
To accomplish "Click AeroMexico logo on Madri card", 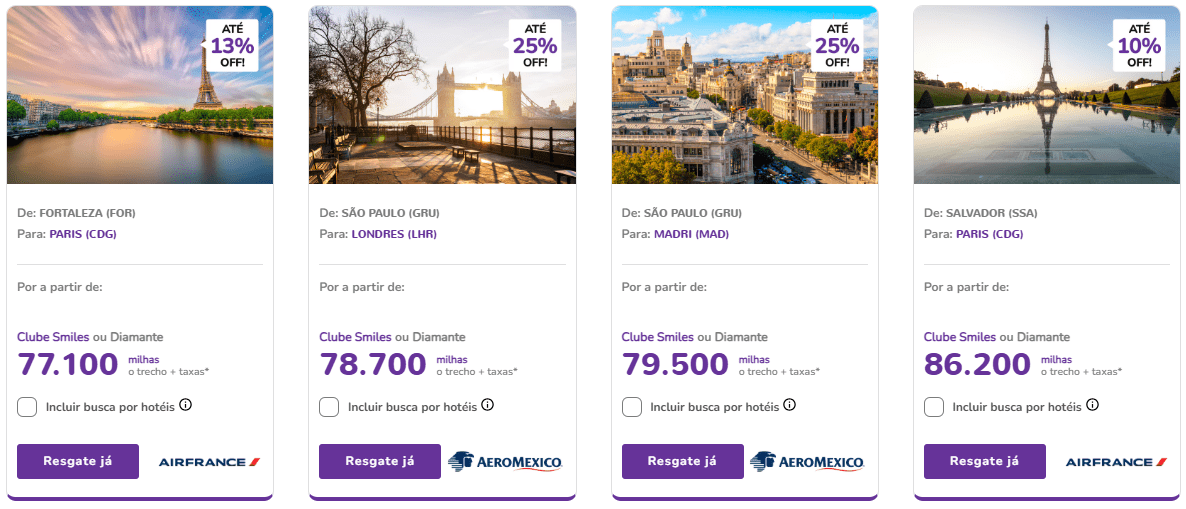I will click(807, 462).
